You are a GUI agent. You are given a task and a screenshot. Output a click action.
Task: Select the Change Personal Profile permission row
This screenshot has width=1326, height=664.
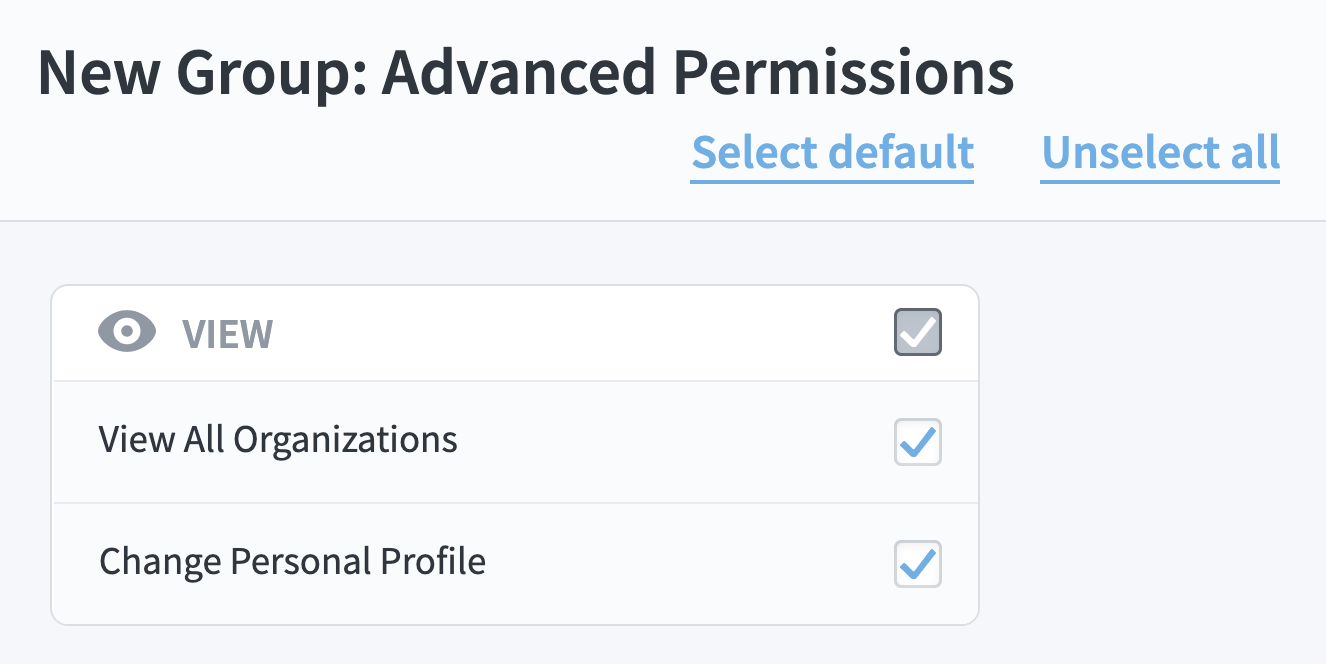click(515, 564)
